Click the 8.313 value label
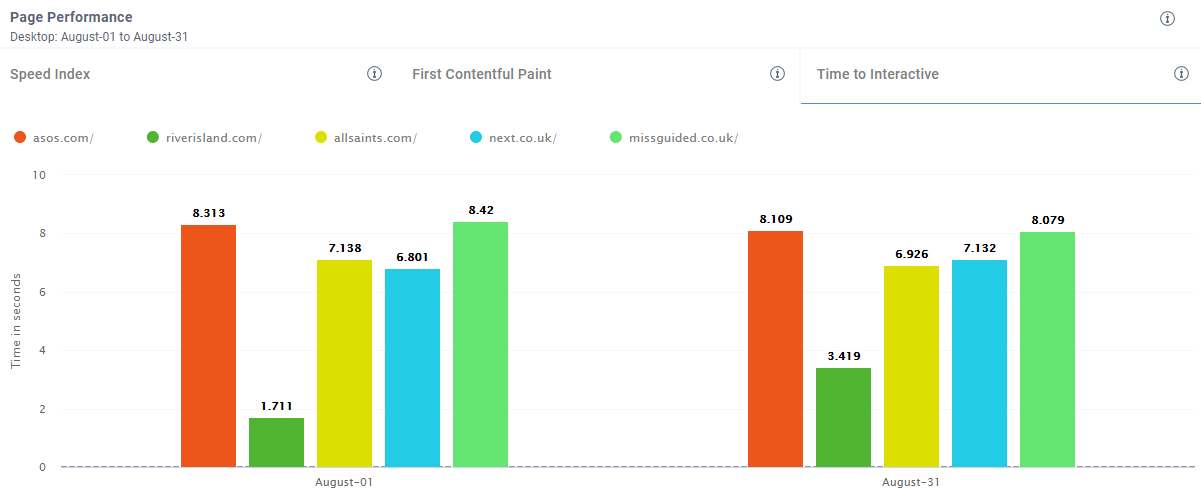 [208, 213]
